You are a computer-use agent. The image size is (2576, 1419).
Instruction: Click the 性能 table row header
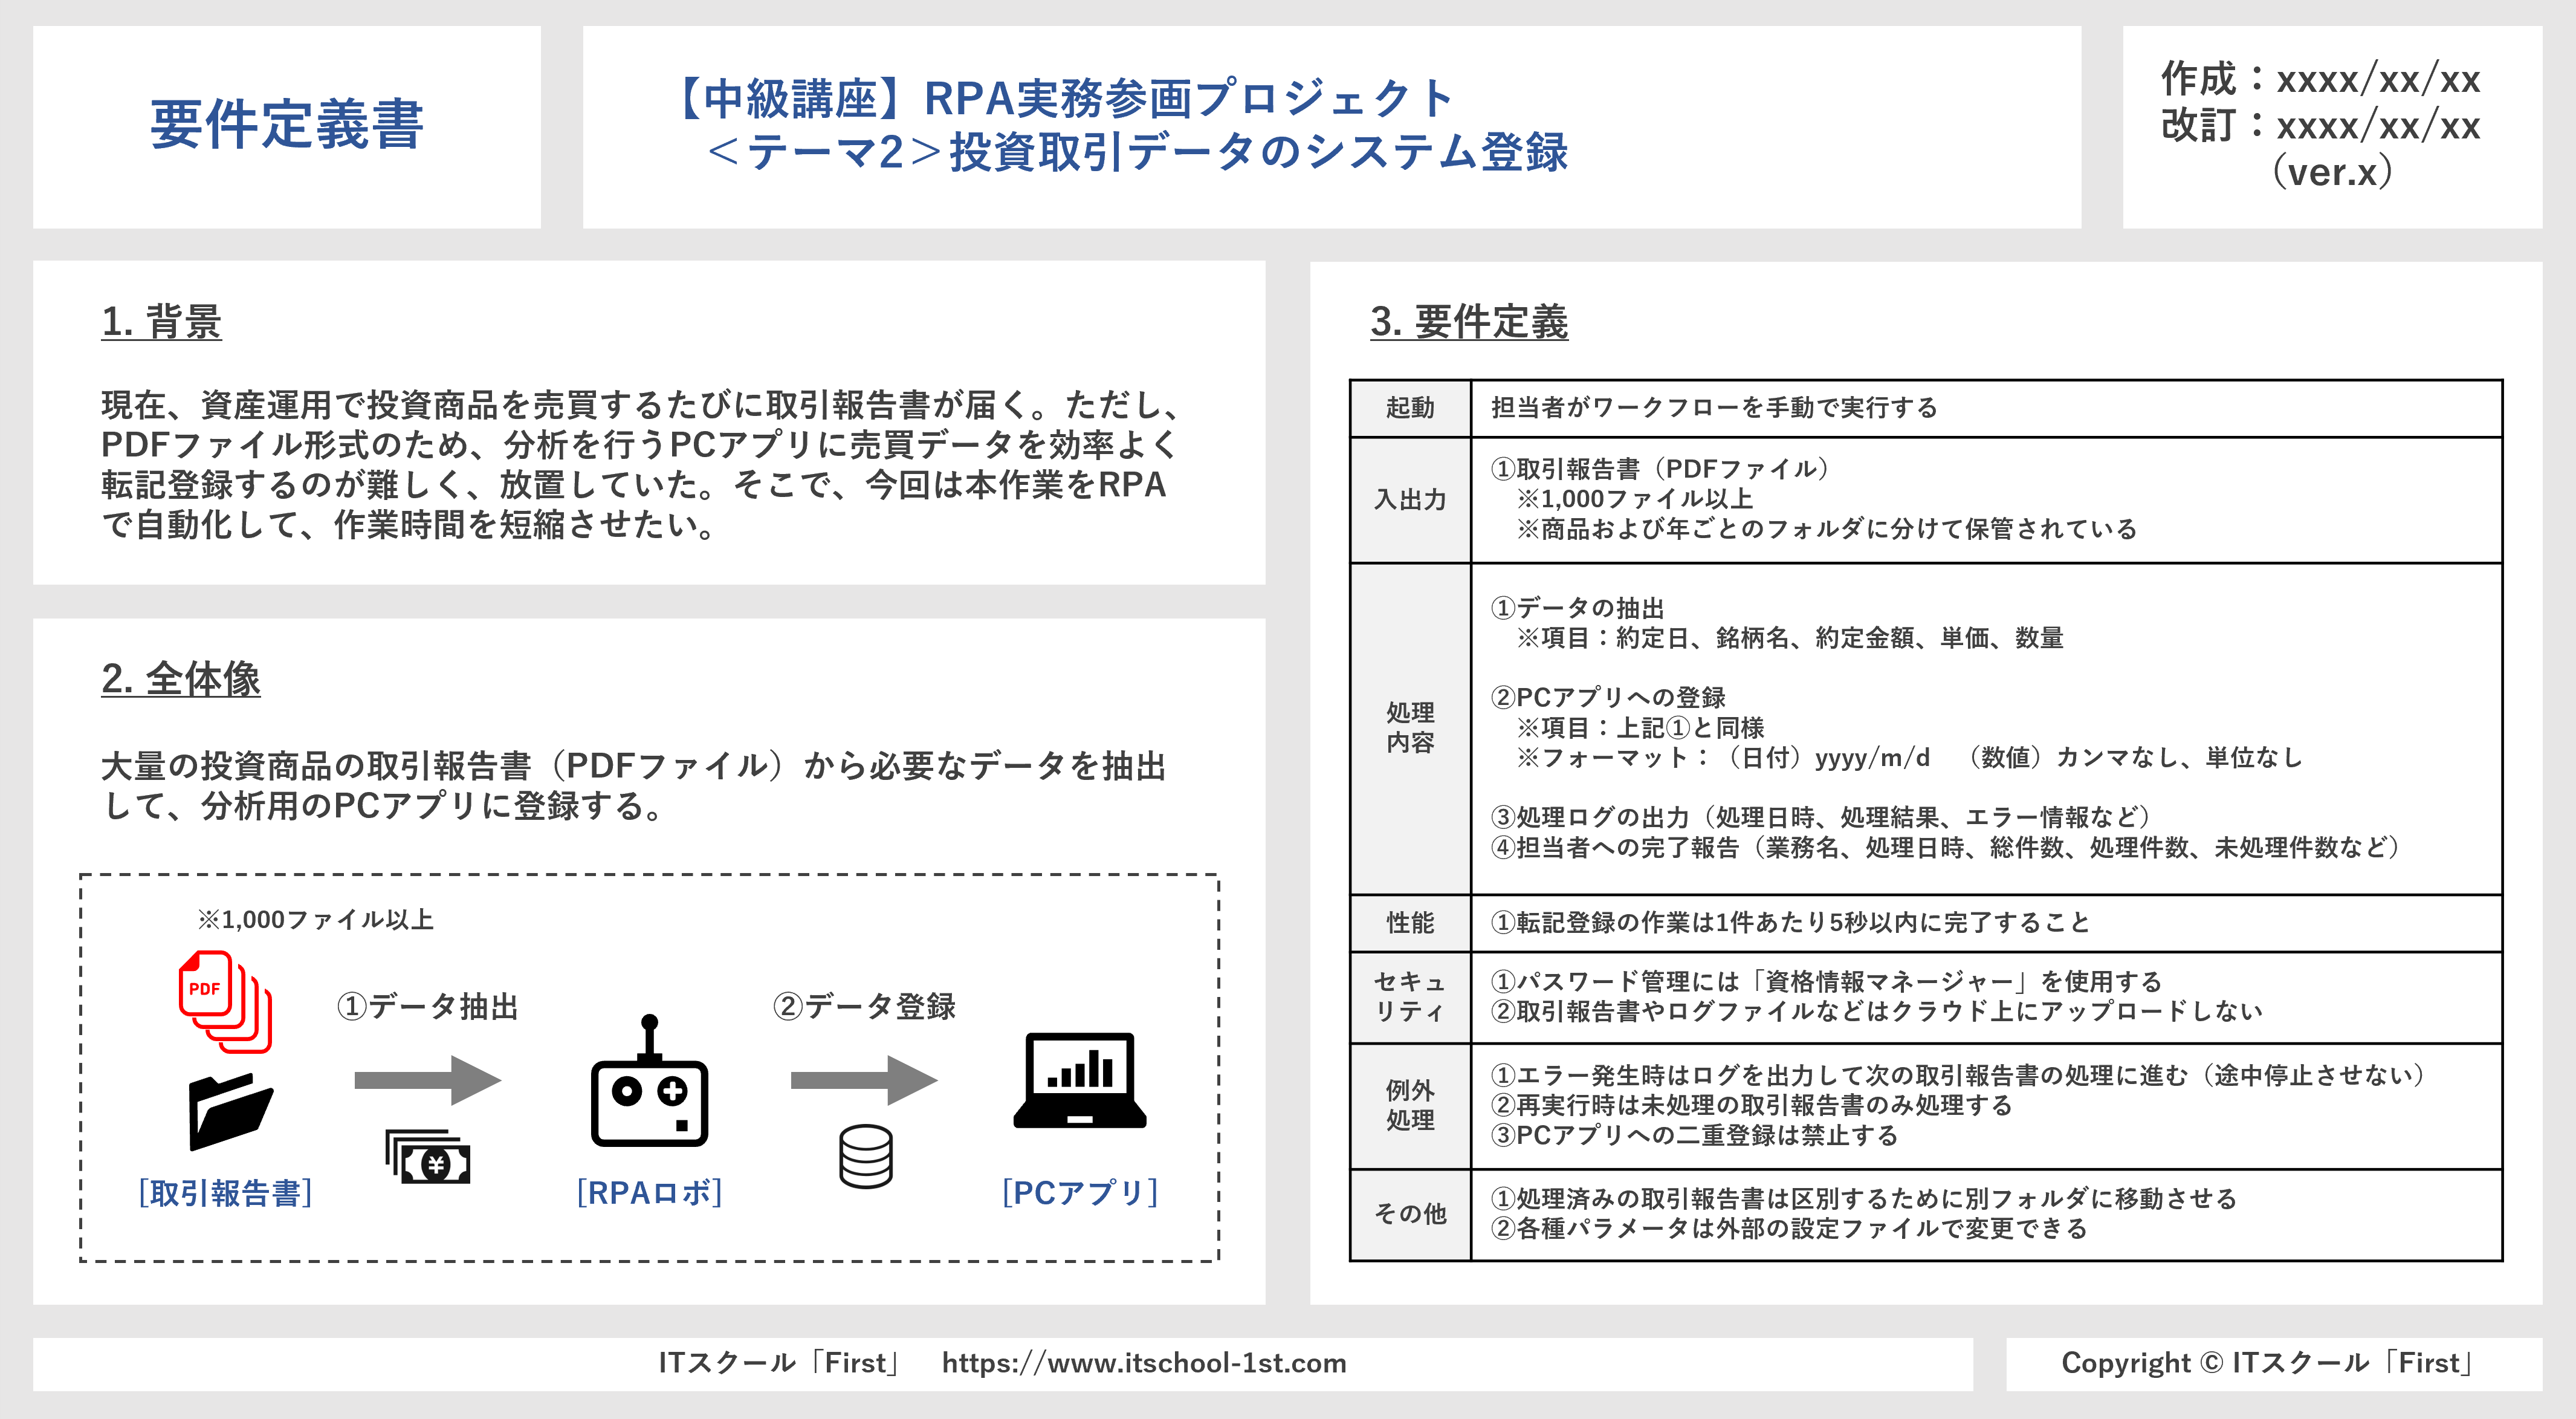point(1410,923)
